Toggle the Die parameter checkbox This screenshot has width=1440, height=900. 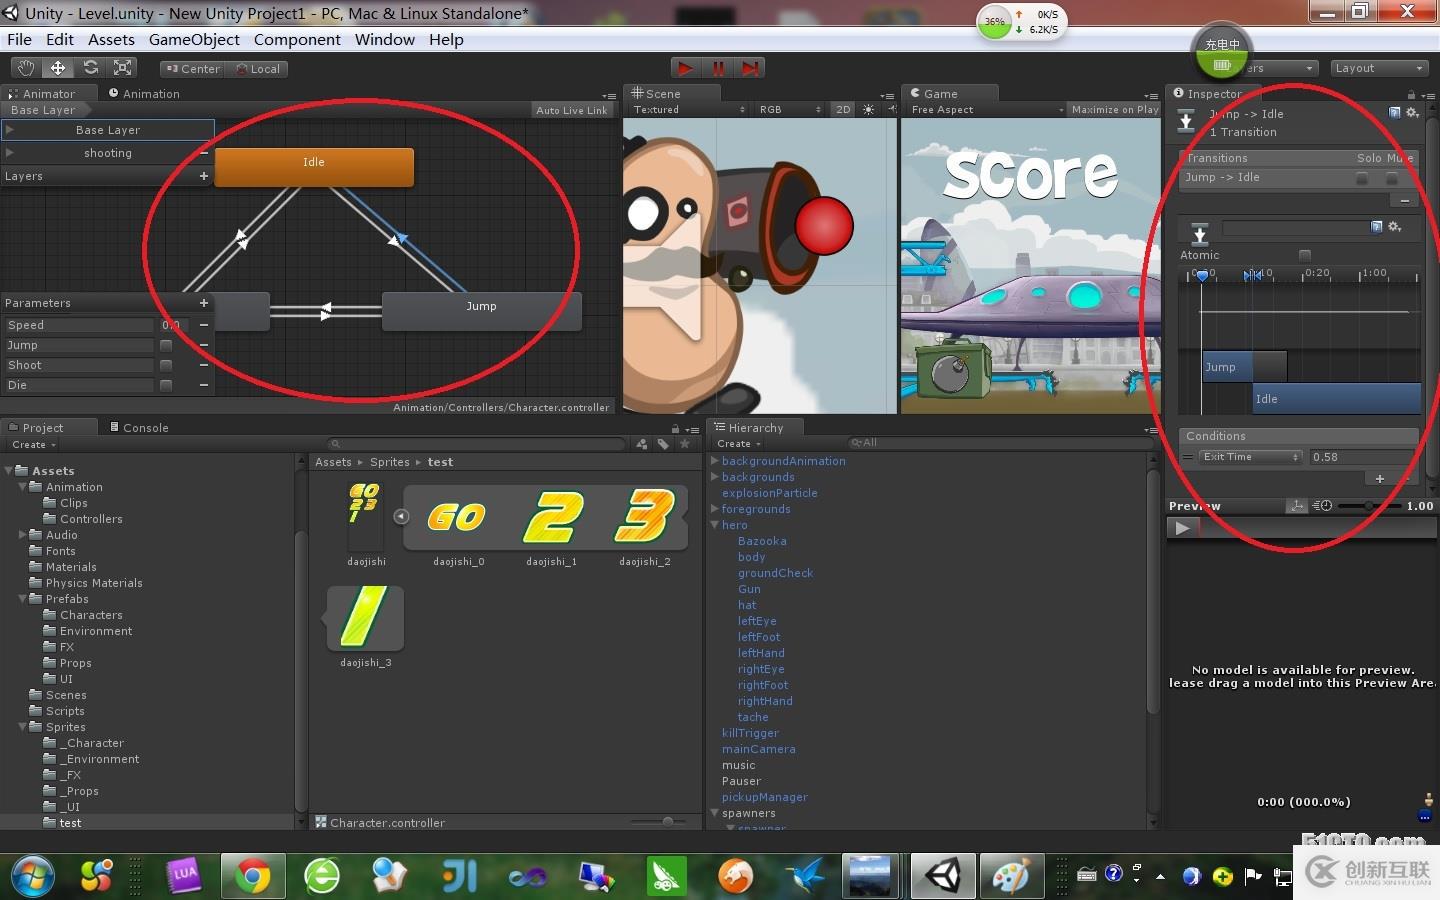[166, 385]
